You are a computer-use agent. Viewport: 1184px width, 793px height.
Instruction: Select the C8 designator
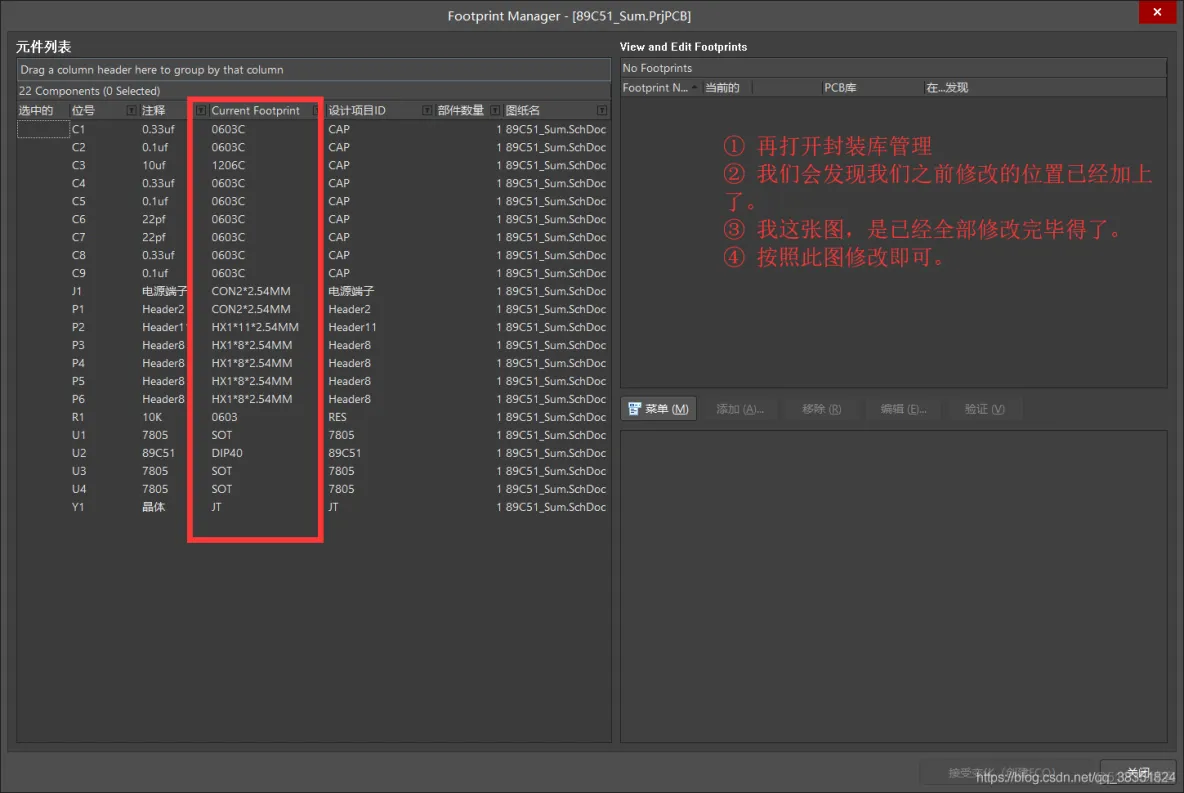click(79, 255)
